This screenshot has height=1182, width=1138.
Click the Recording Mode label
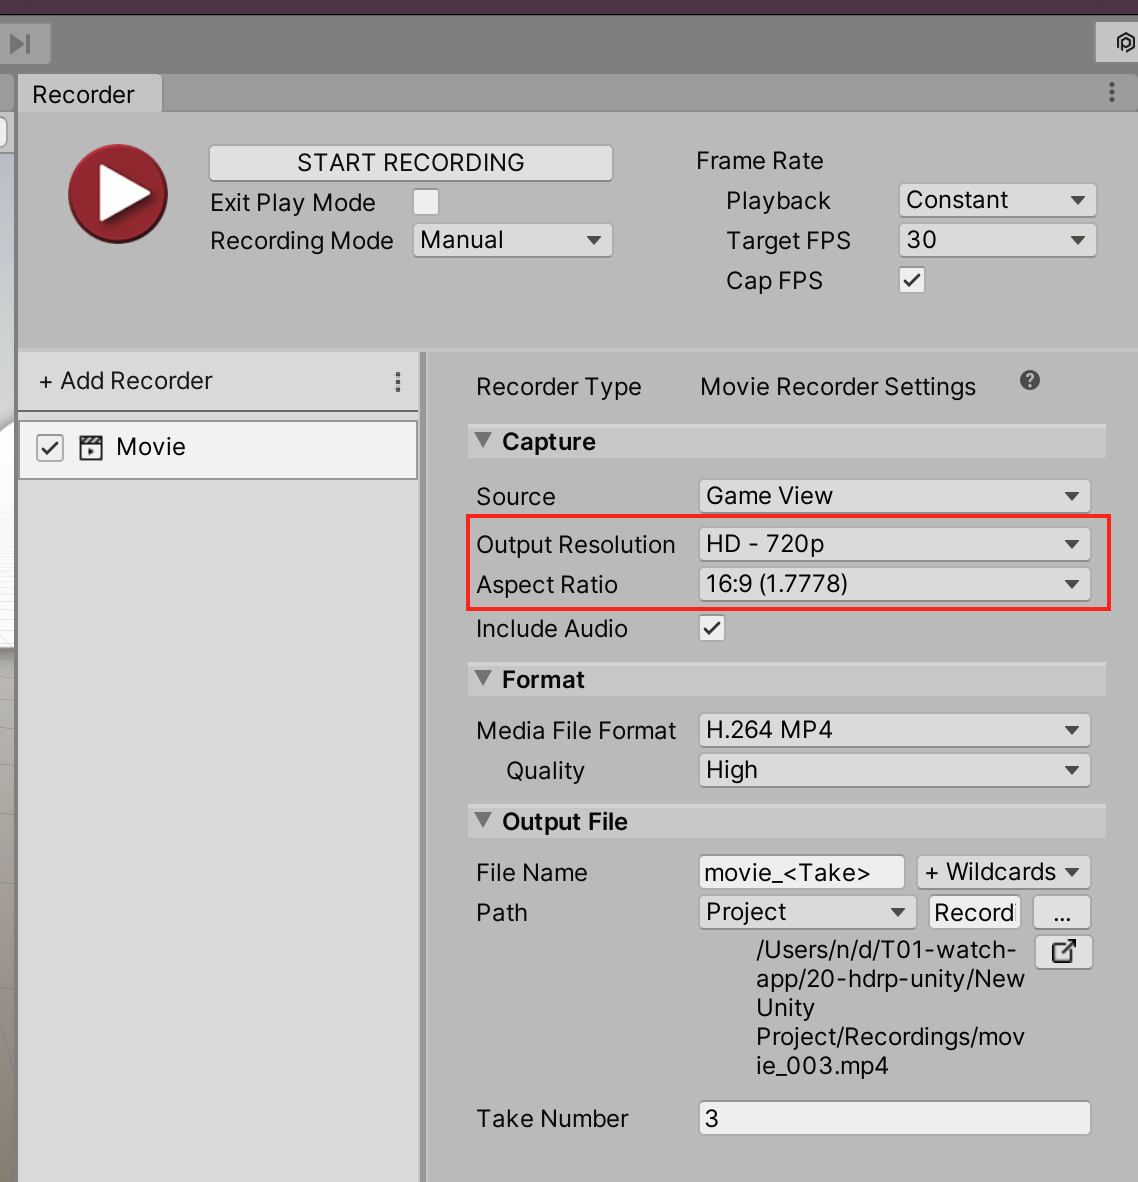coord(301,240)
